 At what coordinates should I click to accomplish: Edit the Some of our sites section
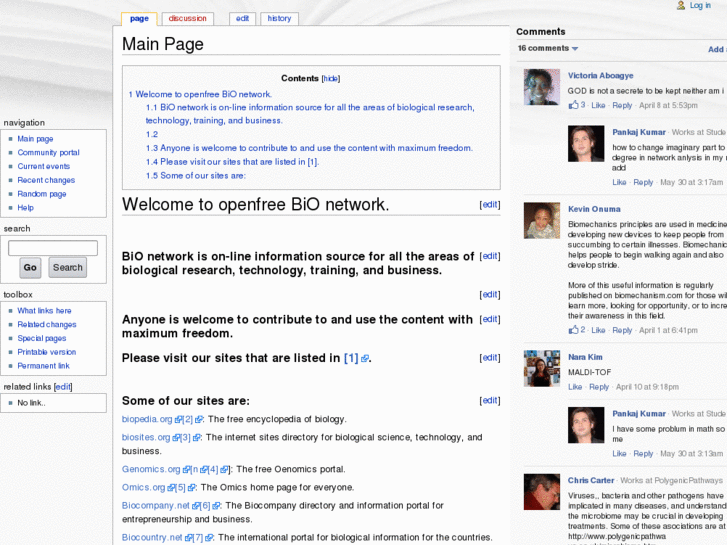click(490, 401)
